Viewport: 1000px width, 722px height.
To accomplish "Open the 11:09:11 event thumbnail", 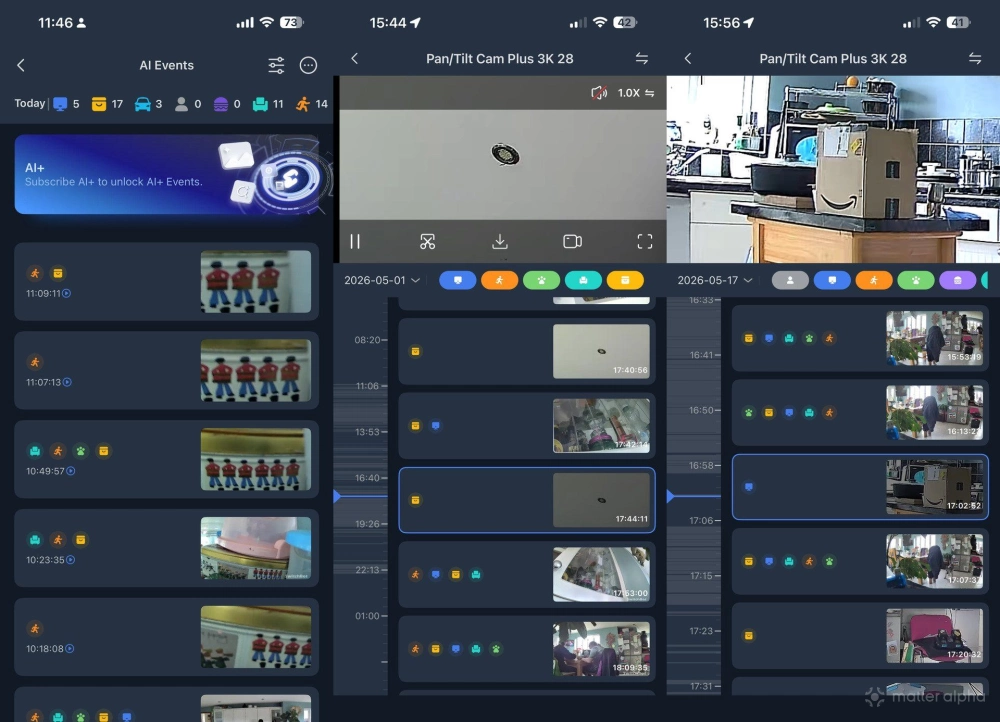I will pyautogui.click(x=256, y=281).
